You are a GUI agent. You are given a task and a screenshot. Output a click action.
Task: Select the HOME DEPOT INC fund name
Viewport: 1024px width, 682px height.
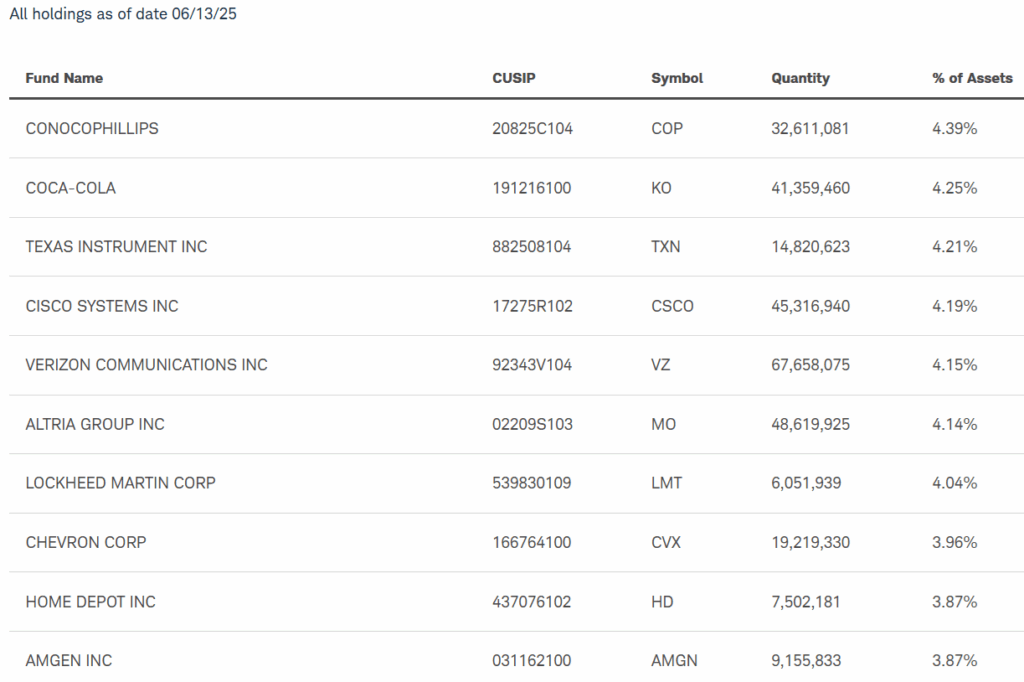tap(91, 602)
